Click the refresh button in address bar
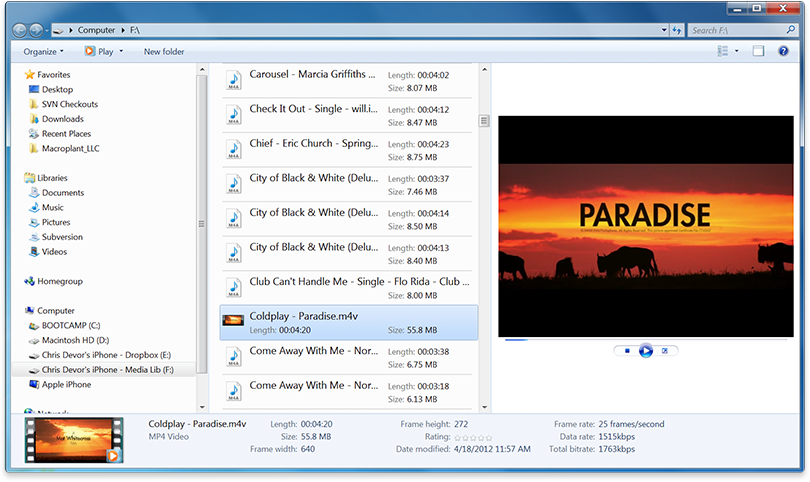 pos(677,30)
